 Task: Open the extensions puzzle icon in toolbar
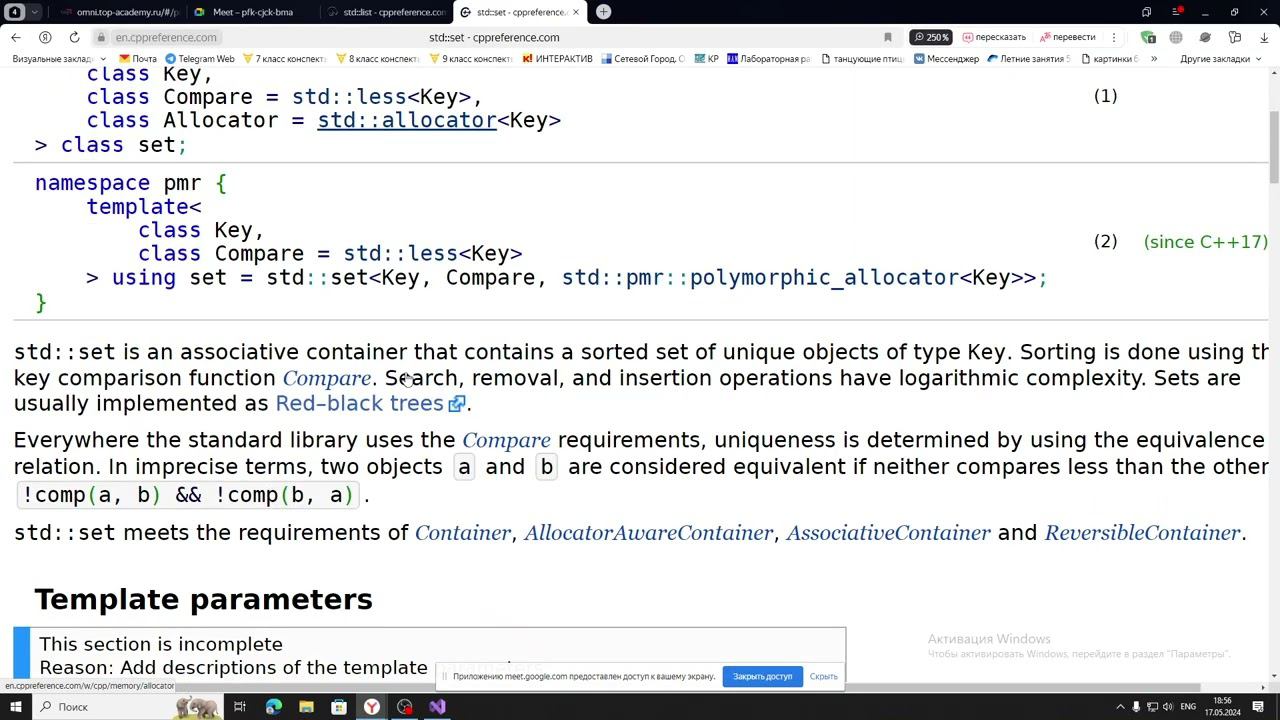point(1235,37)
